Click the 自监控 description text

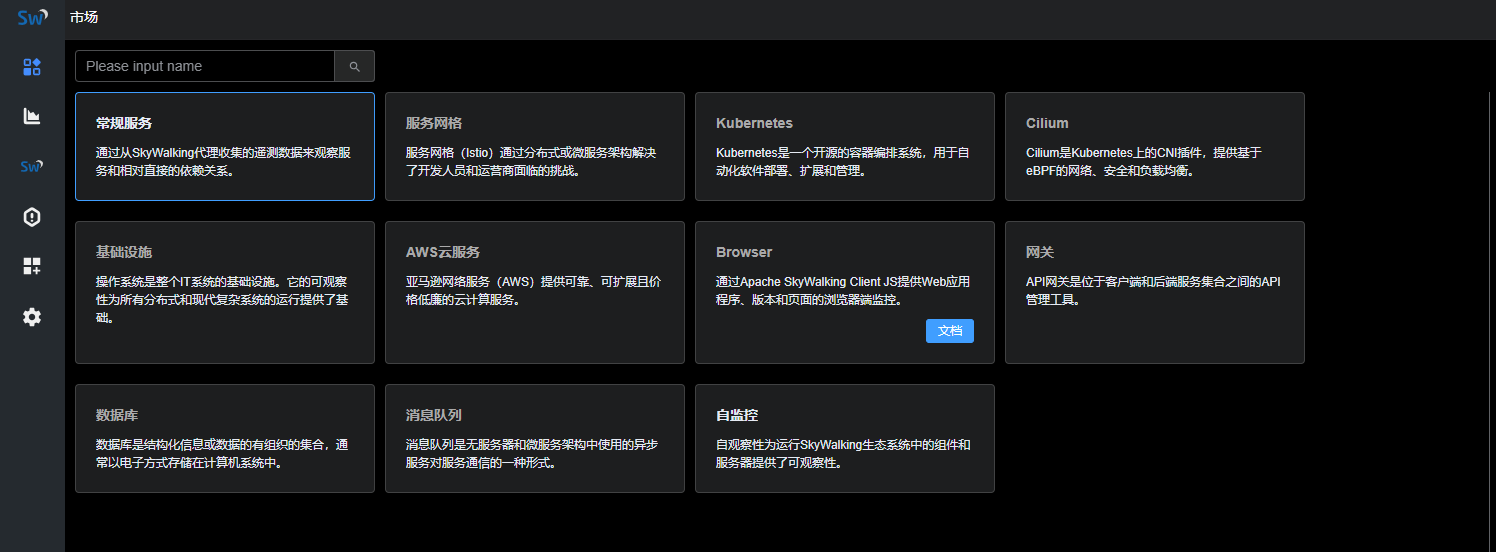pos(843,454)
